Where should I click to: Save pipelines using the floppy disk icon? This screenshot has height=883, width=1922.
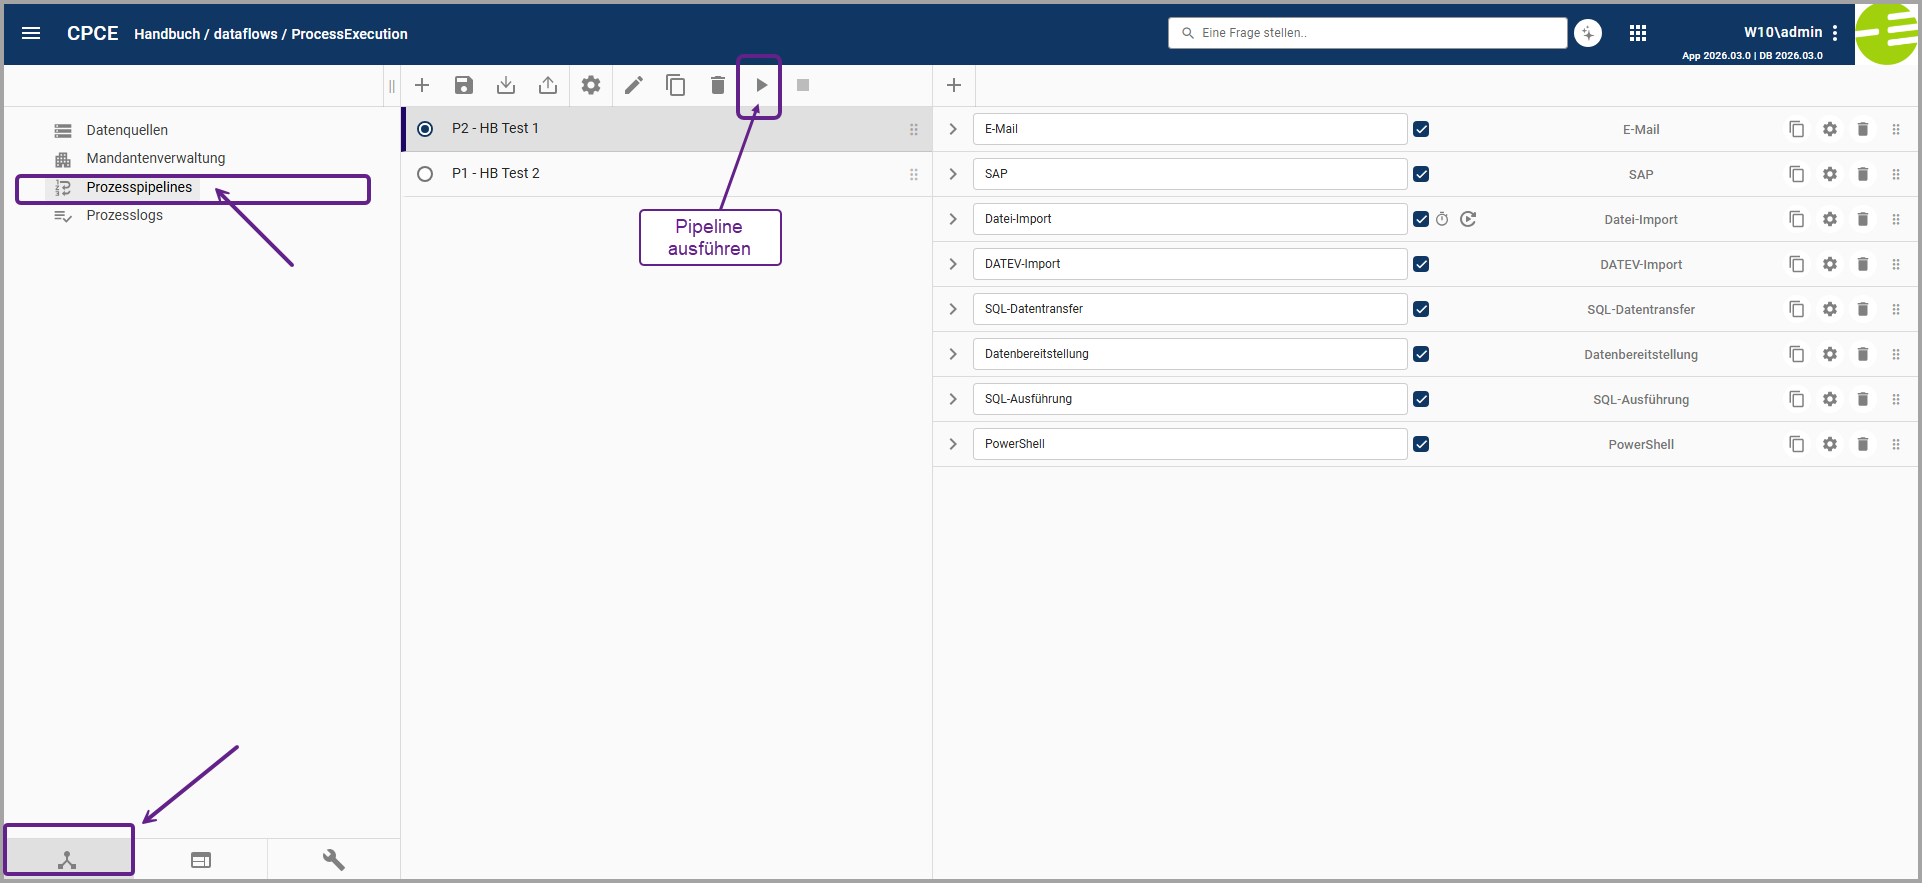464,85
